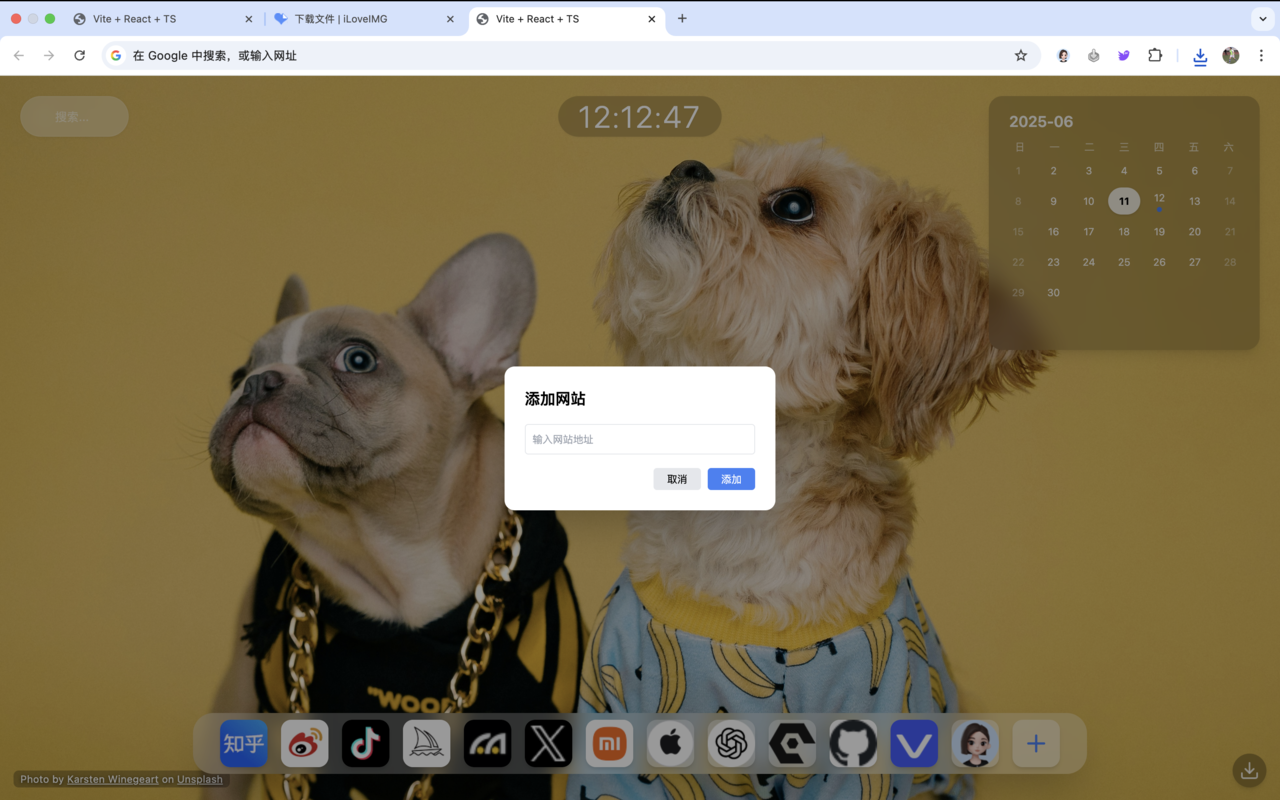This screenshot has height=800, width=1280.
Task: Open the gray joystick extension in the toolbar
Action: (x=1094, y=56)
